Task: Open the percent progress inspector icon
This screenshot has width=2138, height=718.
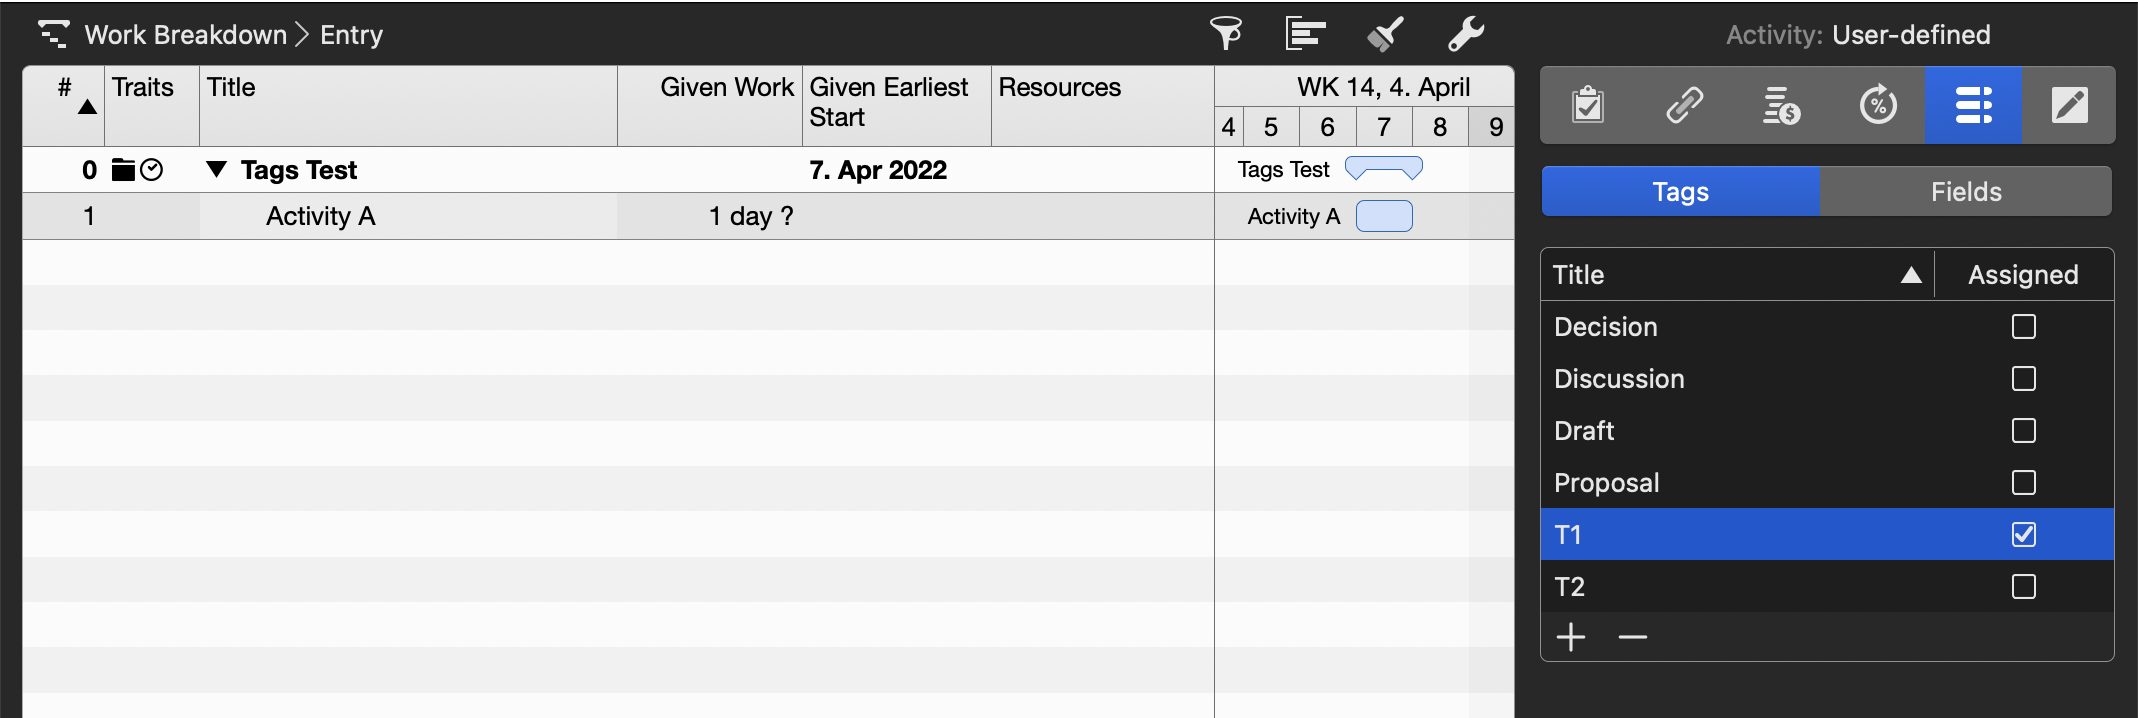Action: [1877, 105]
